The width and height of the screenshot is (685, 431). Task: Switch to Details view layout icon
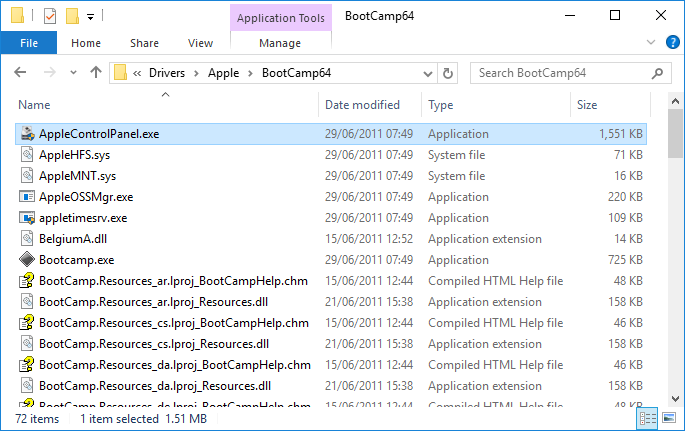point(647,418)
